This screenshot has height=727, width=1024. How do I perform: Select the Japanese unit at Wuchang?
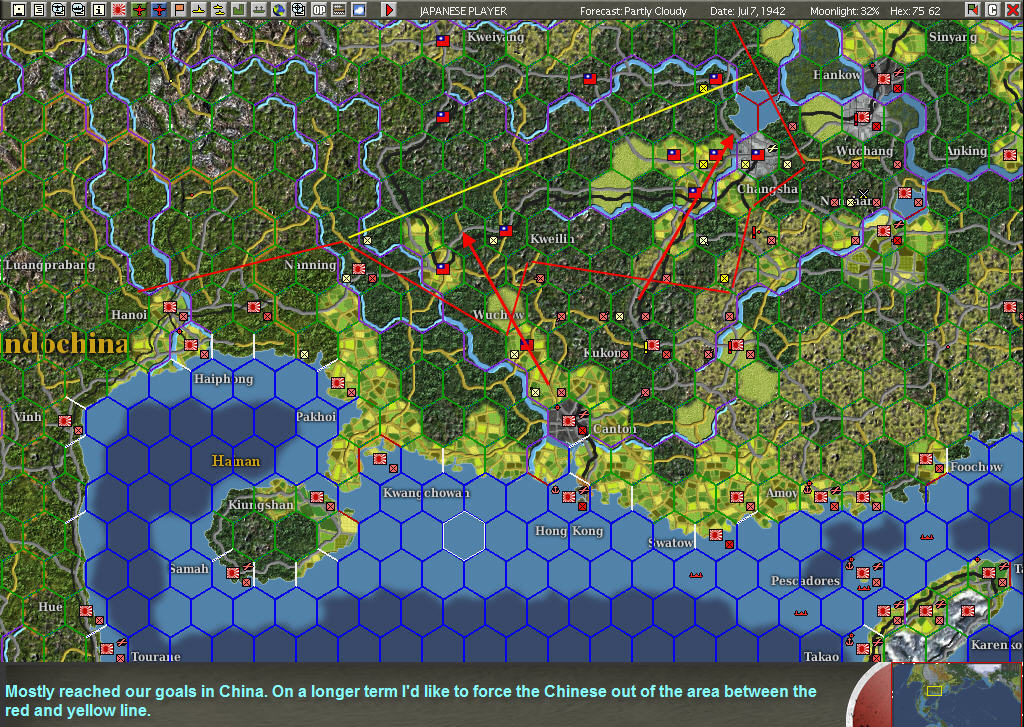[863, 117]
